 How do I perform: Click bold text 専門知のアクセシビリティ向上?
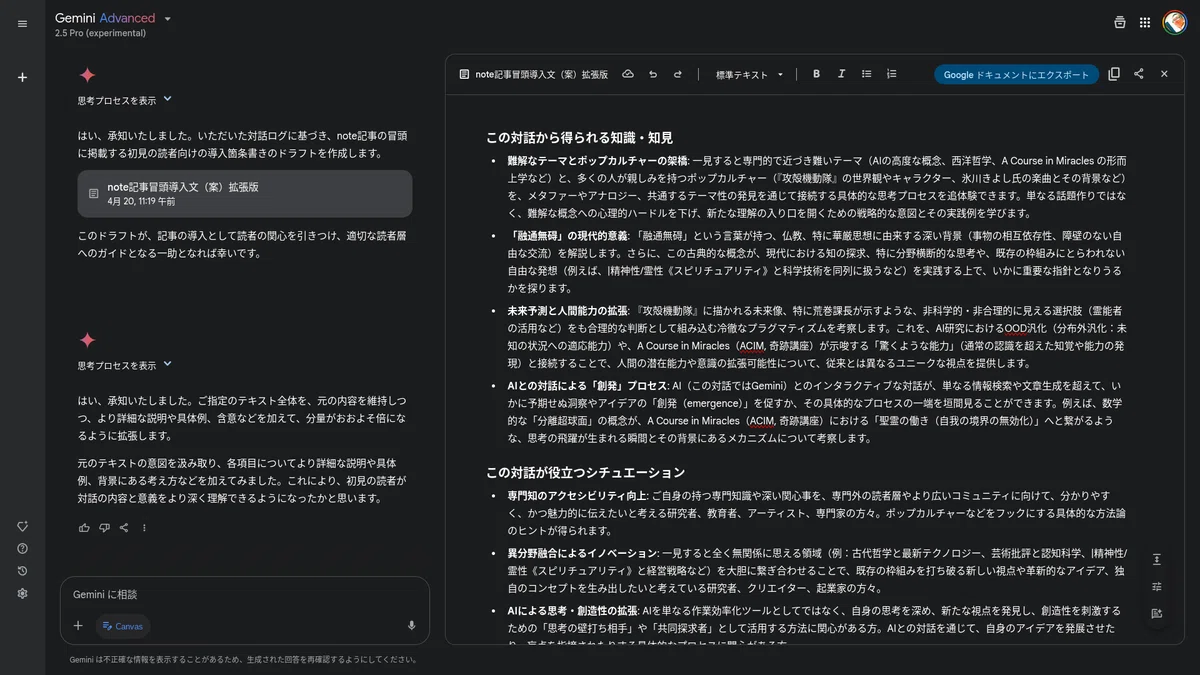click(x=576, y=495)
